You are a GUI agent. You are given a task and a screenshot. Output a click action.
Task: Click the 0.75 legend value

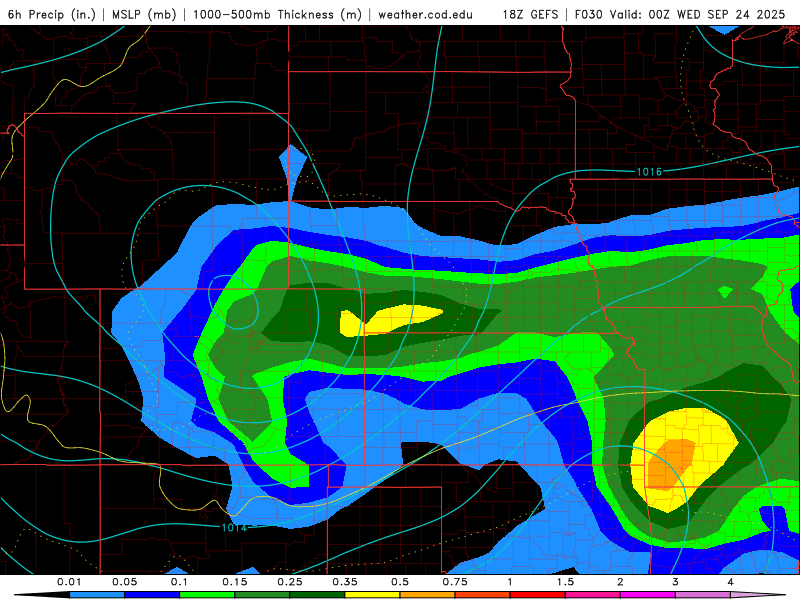tap(455, 582)
